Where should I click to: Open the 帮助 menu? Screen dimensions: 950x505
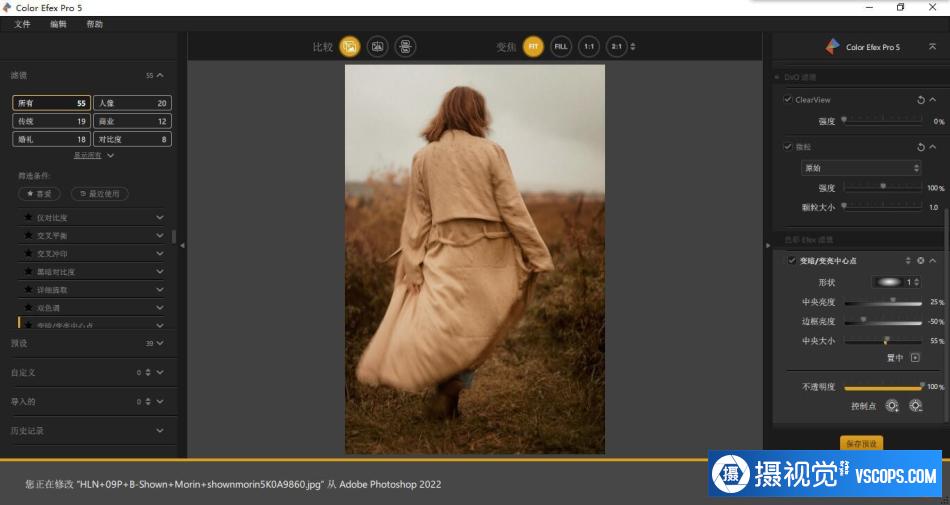[x=95, y=24]
